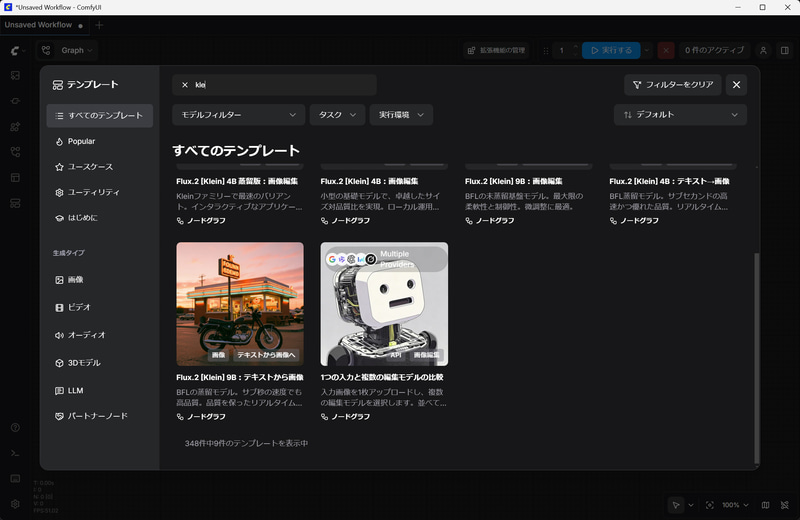
Task: Open the dropdown arrow beside 実行する
Action: click(x=647, y=51)
